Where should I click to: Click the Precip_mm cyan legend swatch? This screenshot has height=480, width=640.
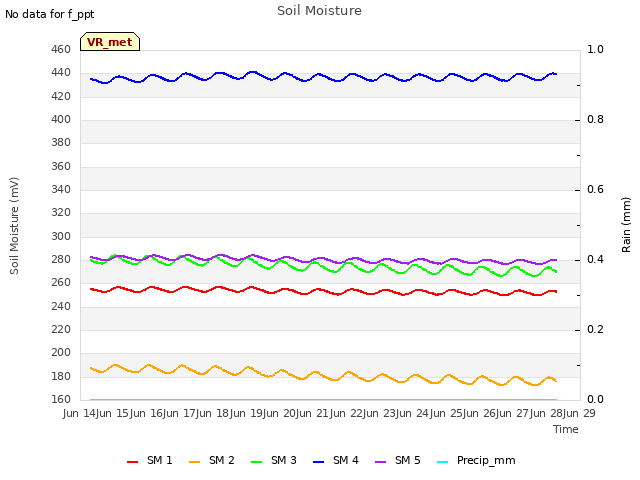[x=442, y=462]
